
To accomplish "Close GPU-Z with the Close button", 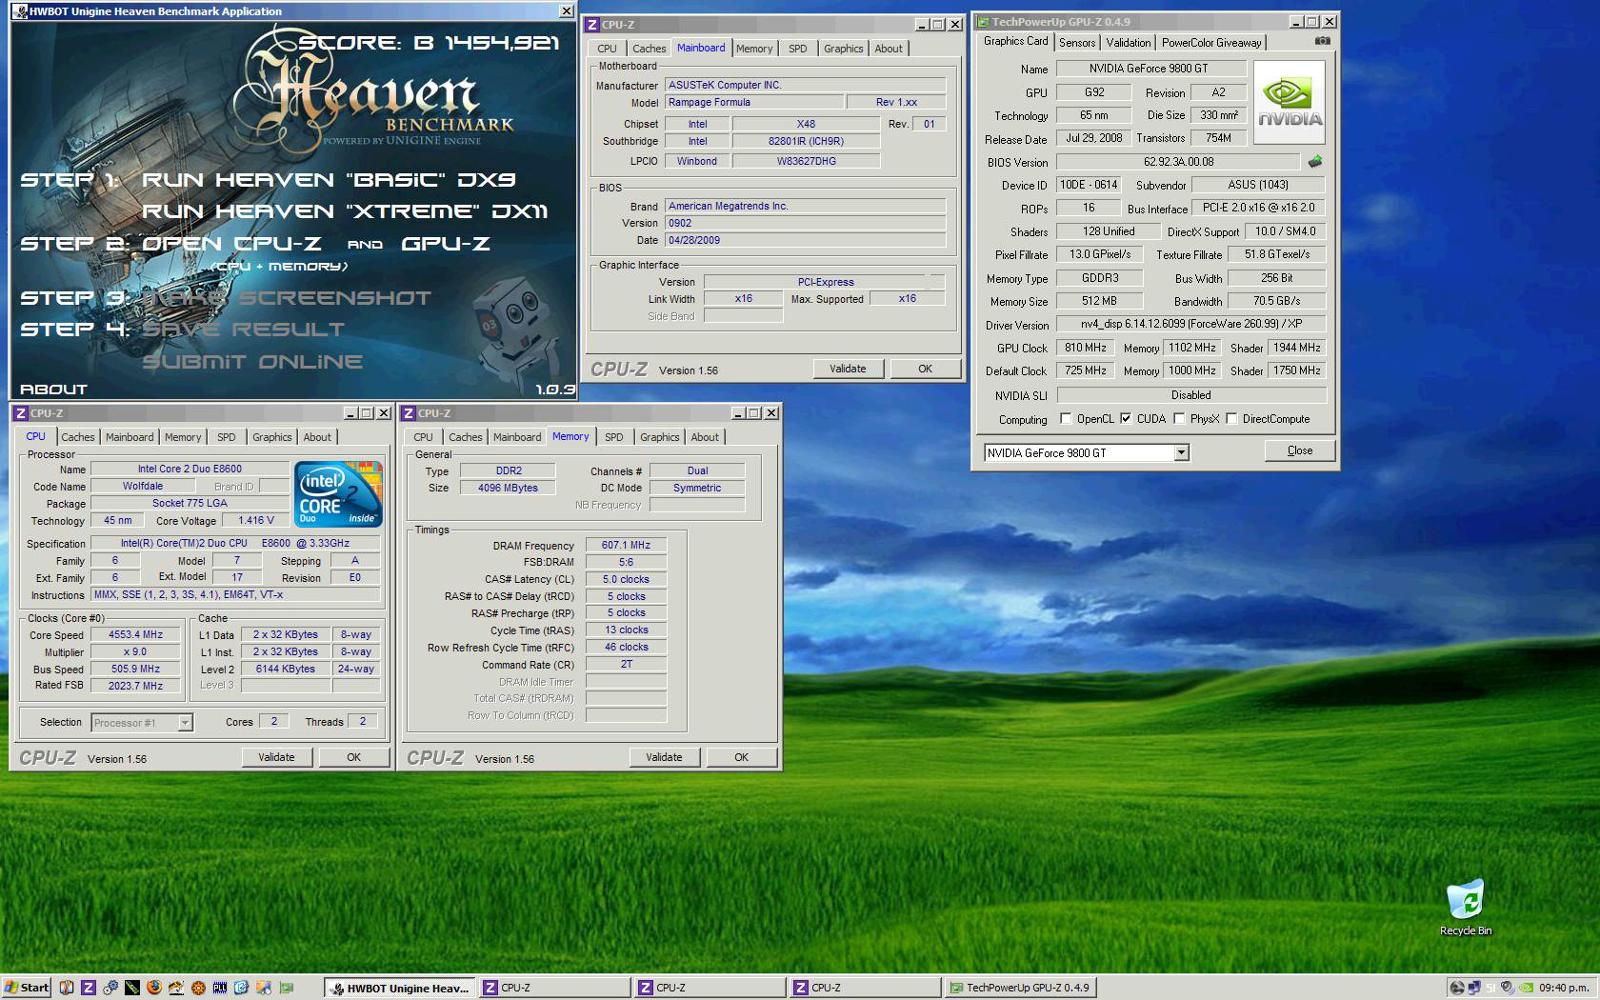I will (1300, 451).
